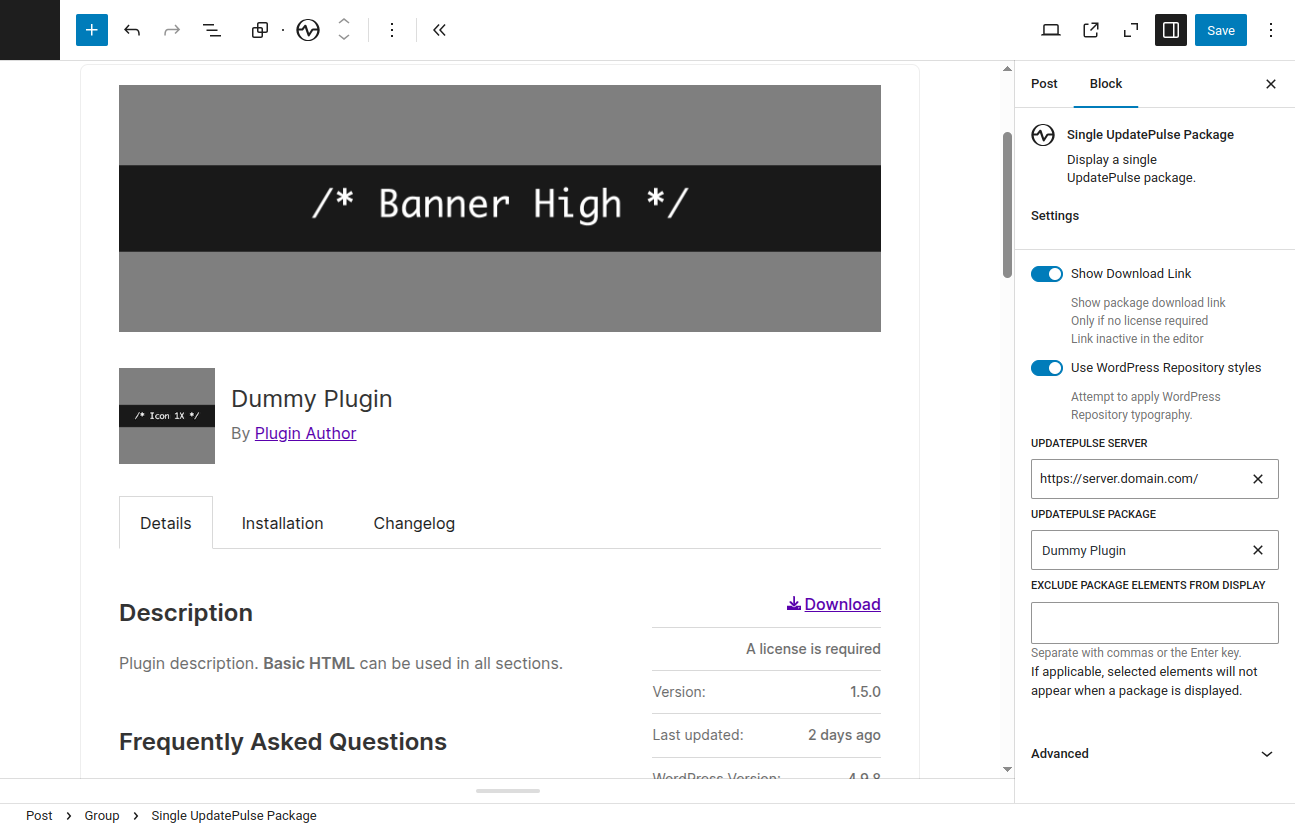Viewport: 1295px width, 828px height.
Task: Clear the Dummy Plugin package selection
Action: (x=1258, y=550)
